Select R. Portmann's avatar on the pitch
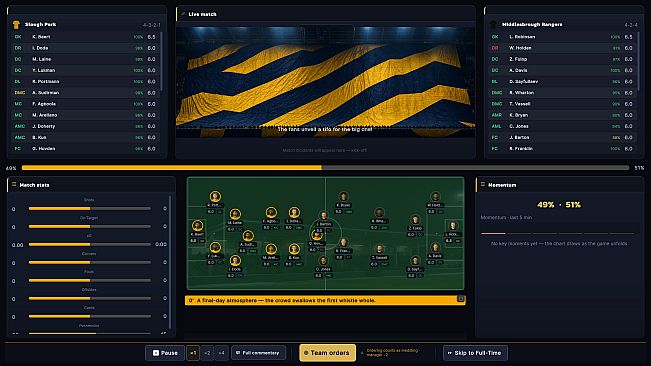This screenshot has width=651, height=366. [x=215, y=196]
